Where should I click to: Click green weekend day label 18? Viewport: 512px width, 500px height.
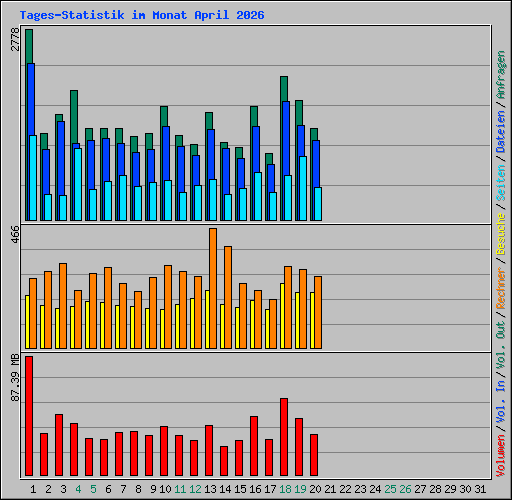click(285, 489)
